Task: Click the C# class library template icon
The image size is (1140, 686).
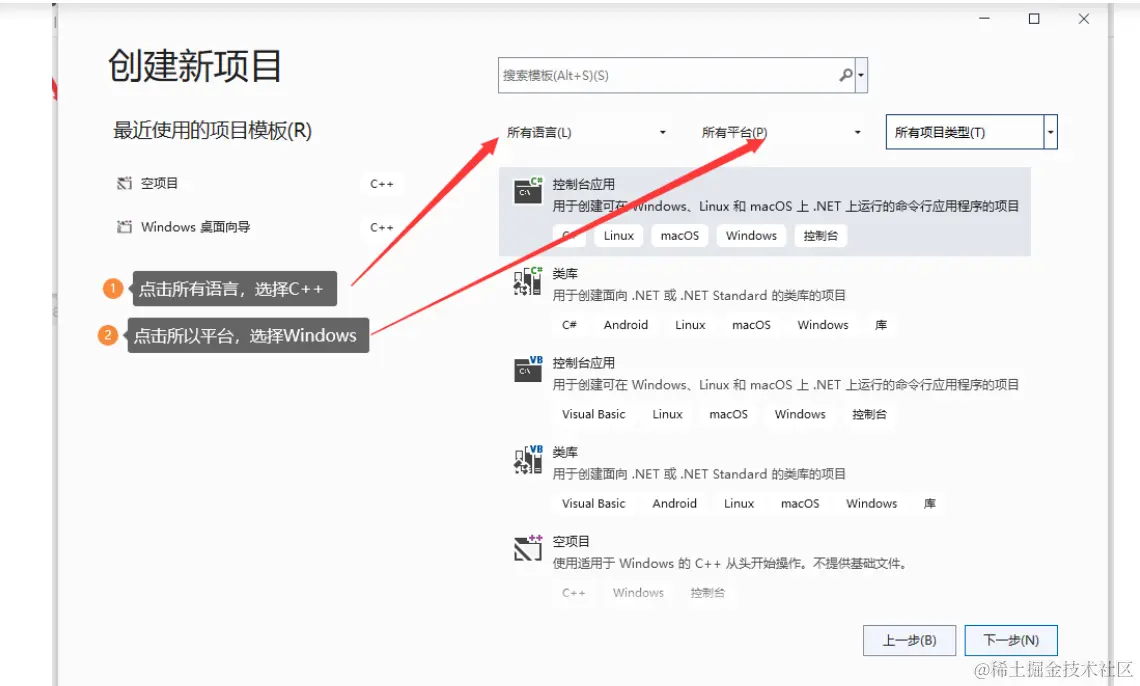Action: coord(527,280)
